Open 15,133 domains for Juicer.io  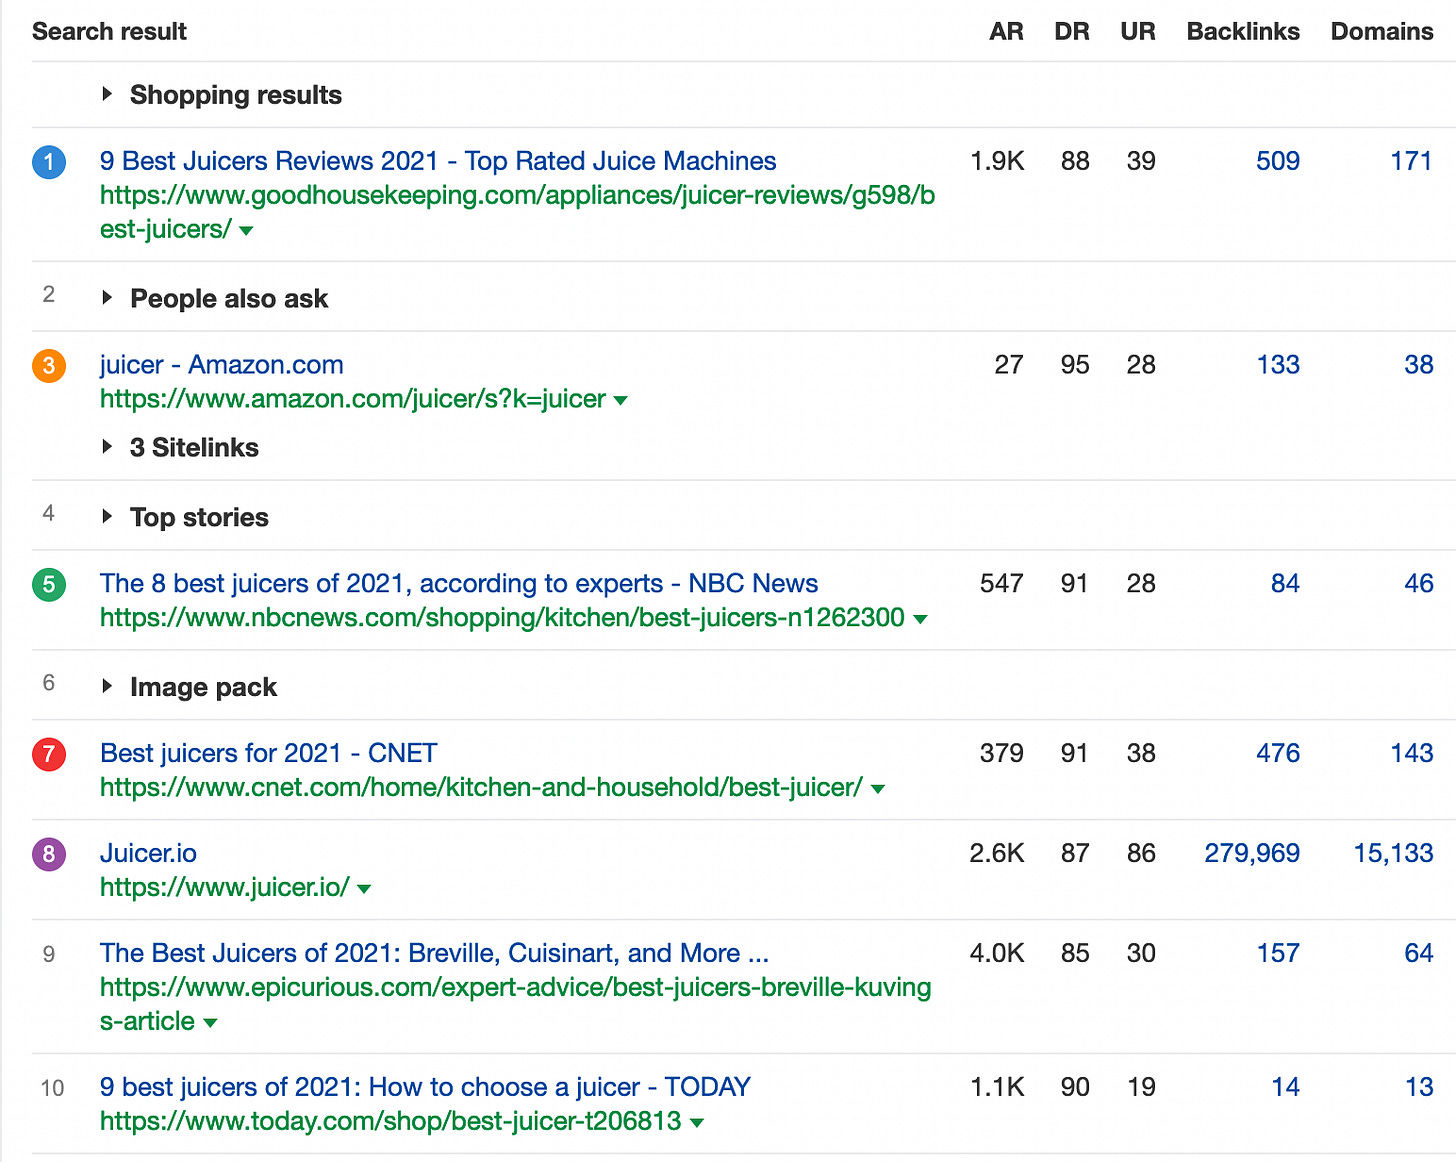tap(1394, 853)
